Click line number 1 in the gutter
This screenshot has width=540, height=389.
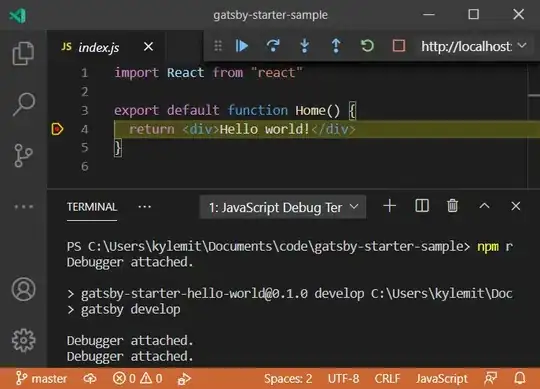(x=85, y=73)
